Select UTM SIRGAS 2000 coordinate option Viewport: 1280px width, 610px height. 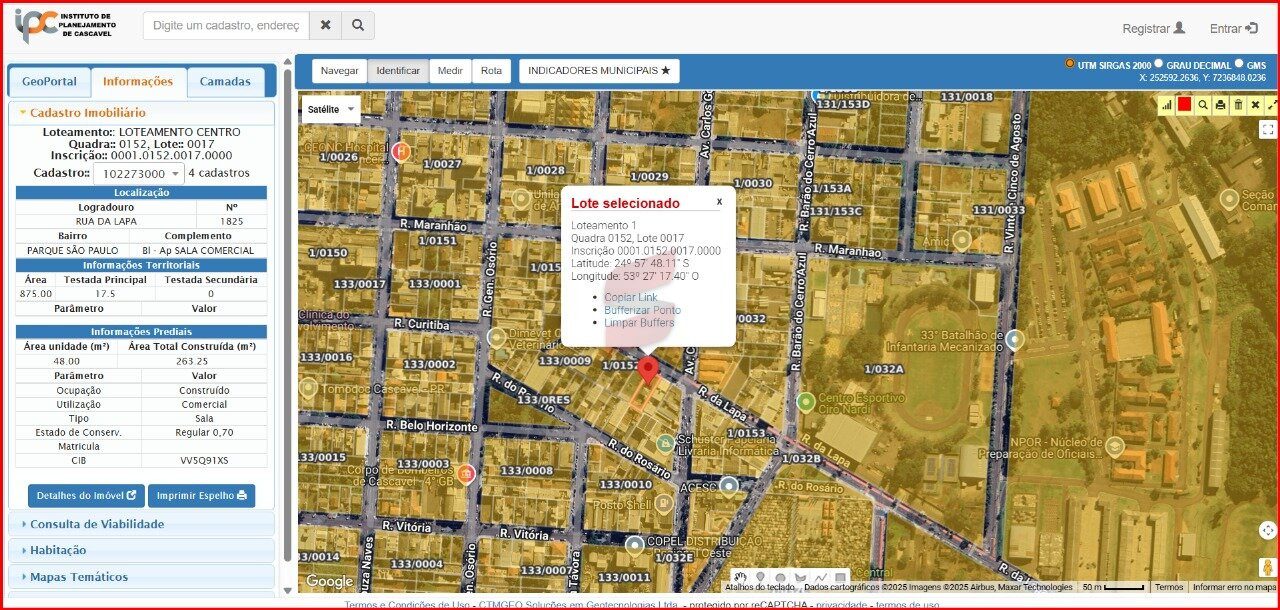[x=1070, y=63]
